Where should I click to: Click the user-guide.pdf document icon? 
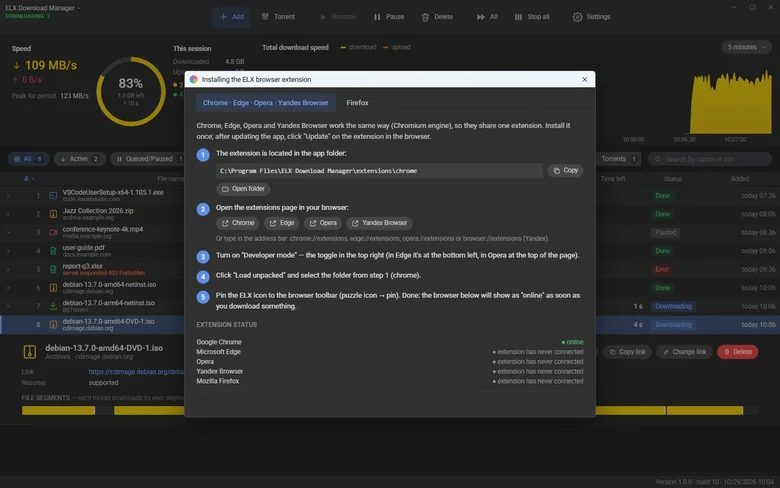tap(53, 251)
